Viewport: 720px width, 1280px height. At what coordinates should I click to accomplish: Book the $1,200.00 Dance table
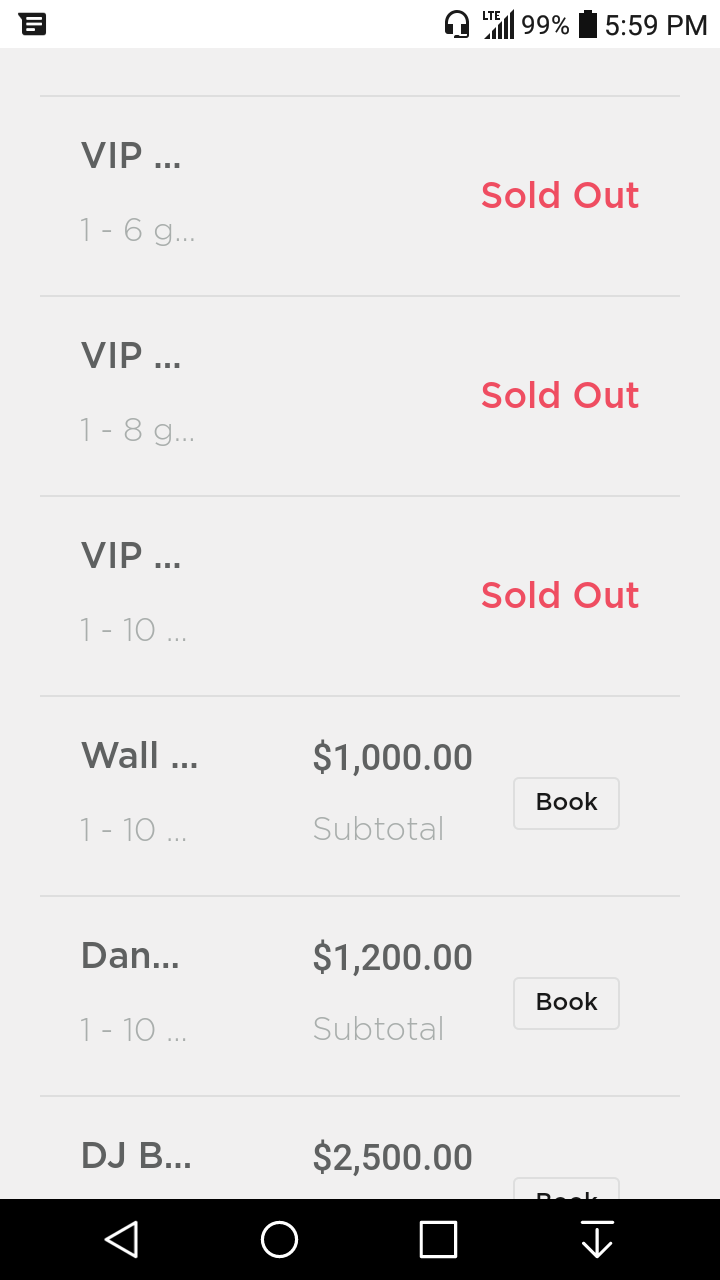point(566,1003)
